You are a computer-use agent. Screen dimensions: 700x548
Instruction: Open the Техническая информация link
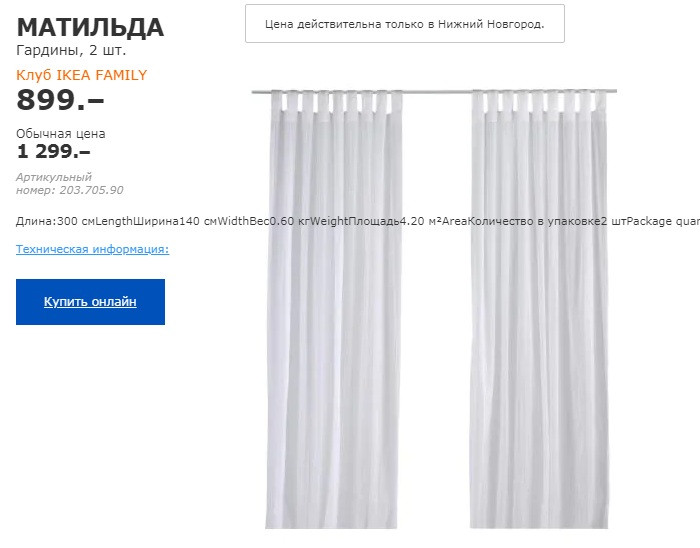click(92, 249)
